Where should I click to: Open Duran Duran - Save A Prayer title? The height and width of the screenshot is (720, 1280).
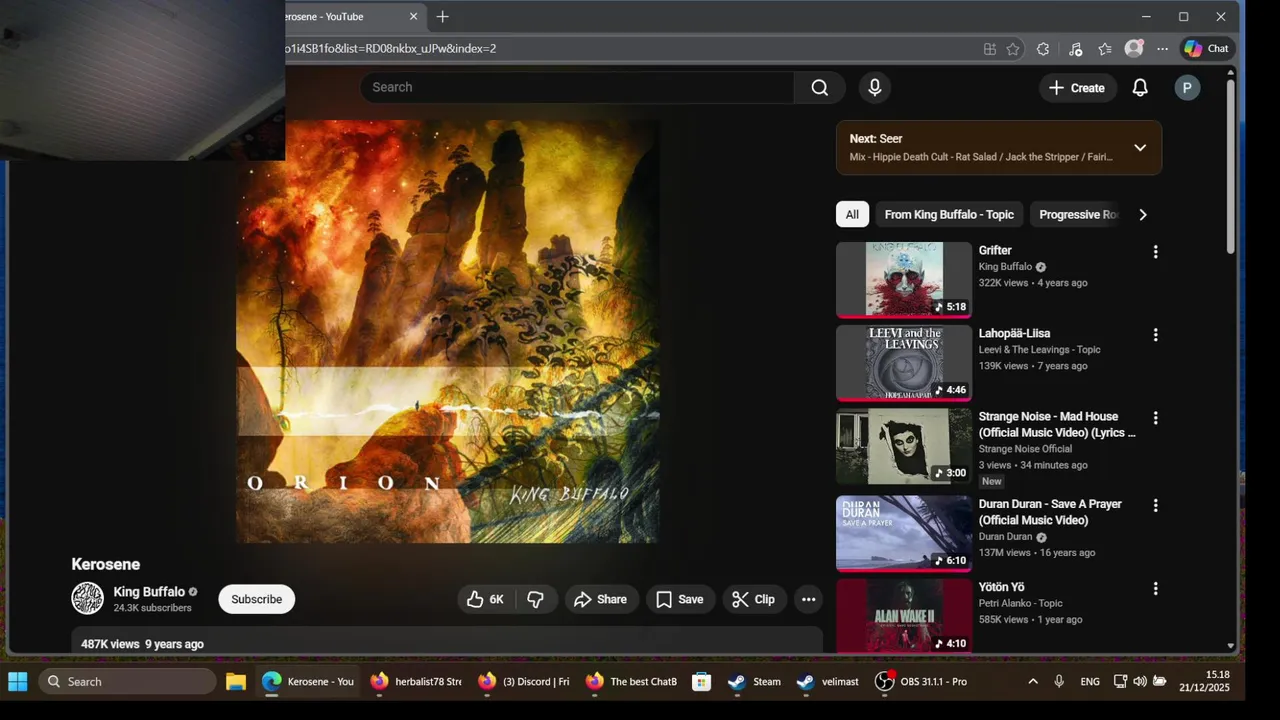[x=1050, y=512]
